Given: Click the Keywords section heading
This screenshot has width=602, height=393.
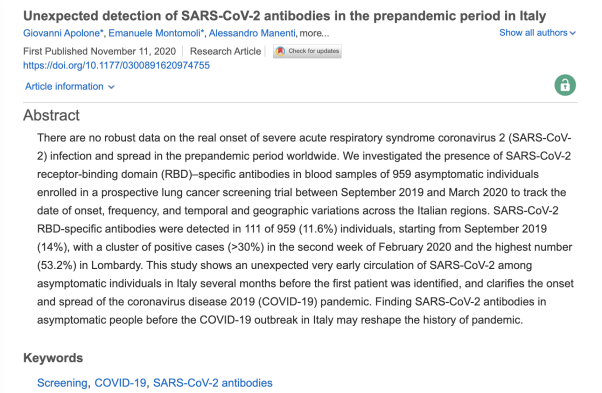Looking at the screenshot, I should [53, 358].
